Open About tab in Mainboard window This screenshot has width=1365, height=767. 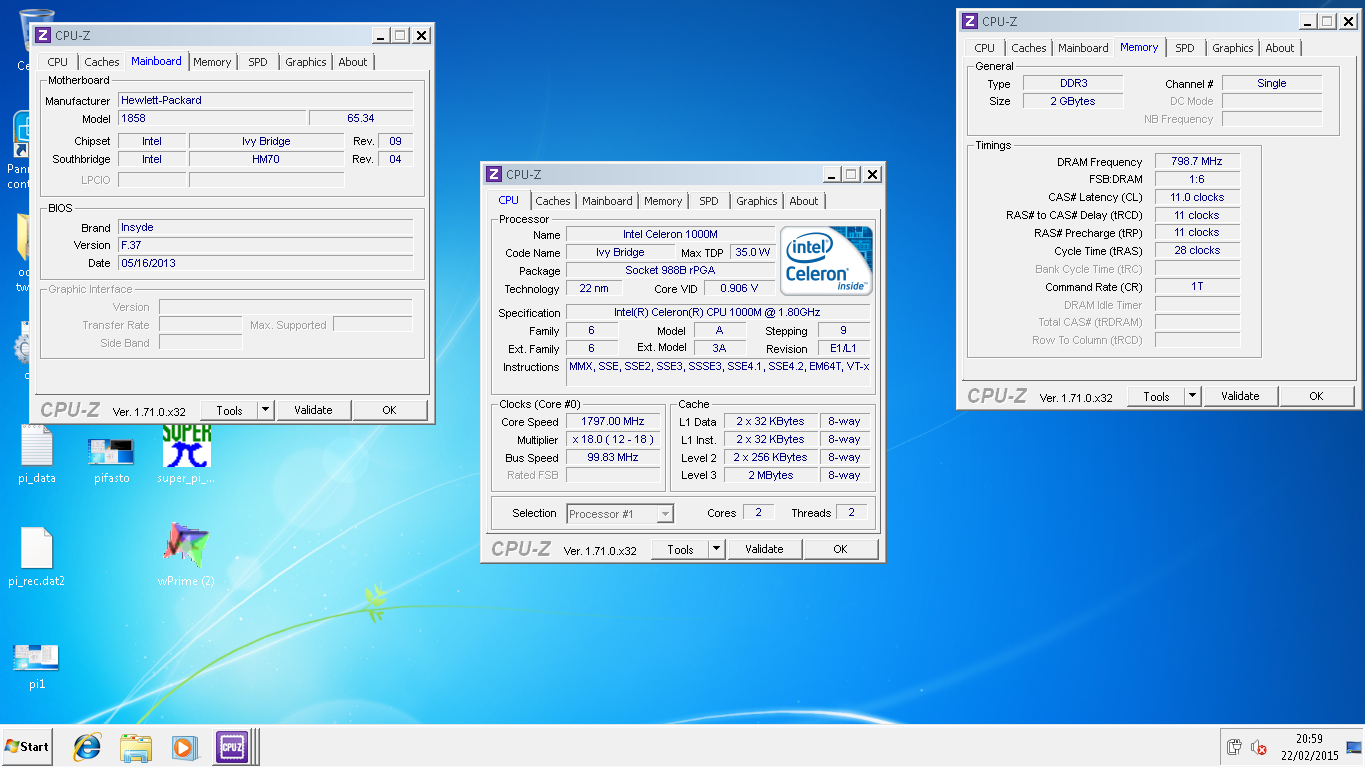(x=353, y=62)
